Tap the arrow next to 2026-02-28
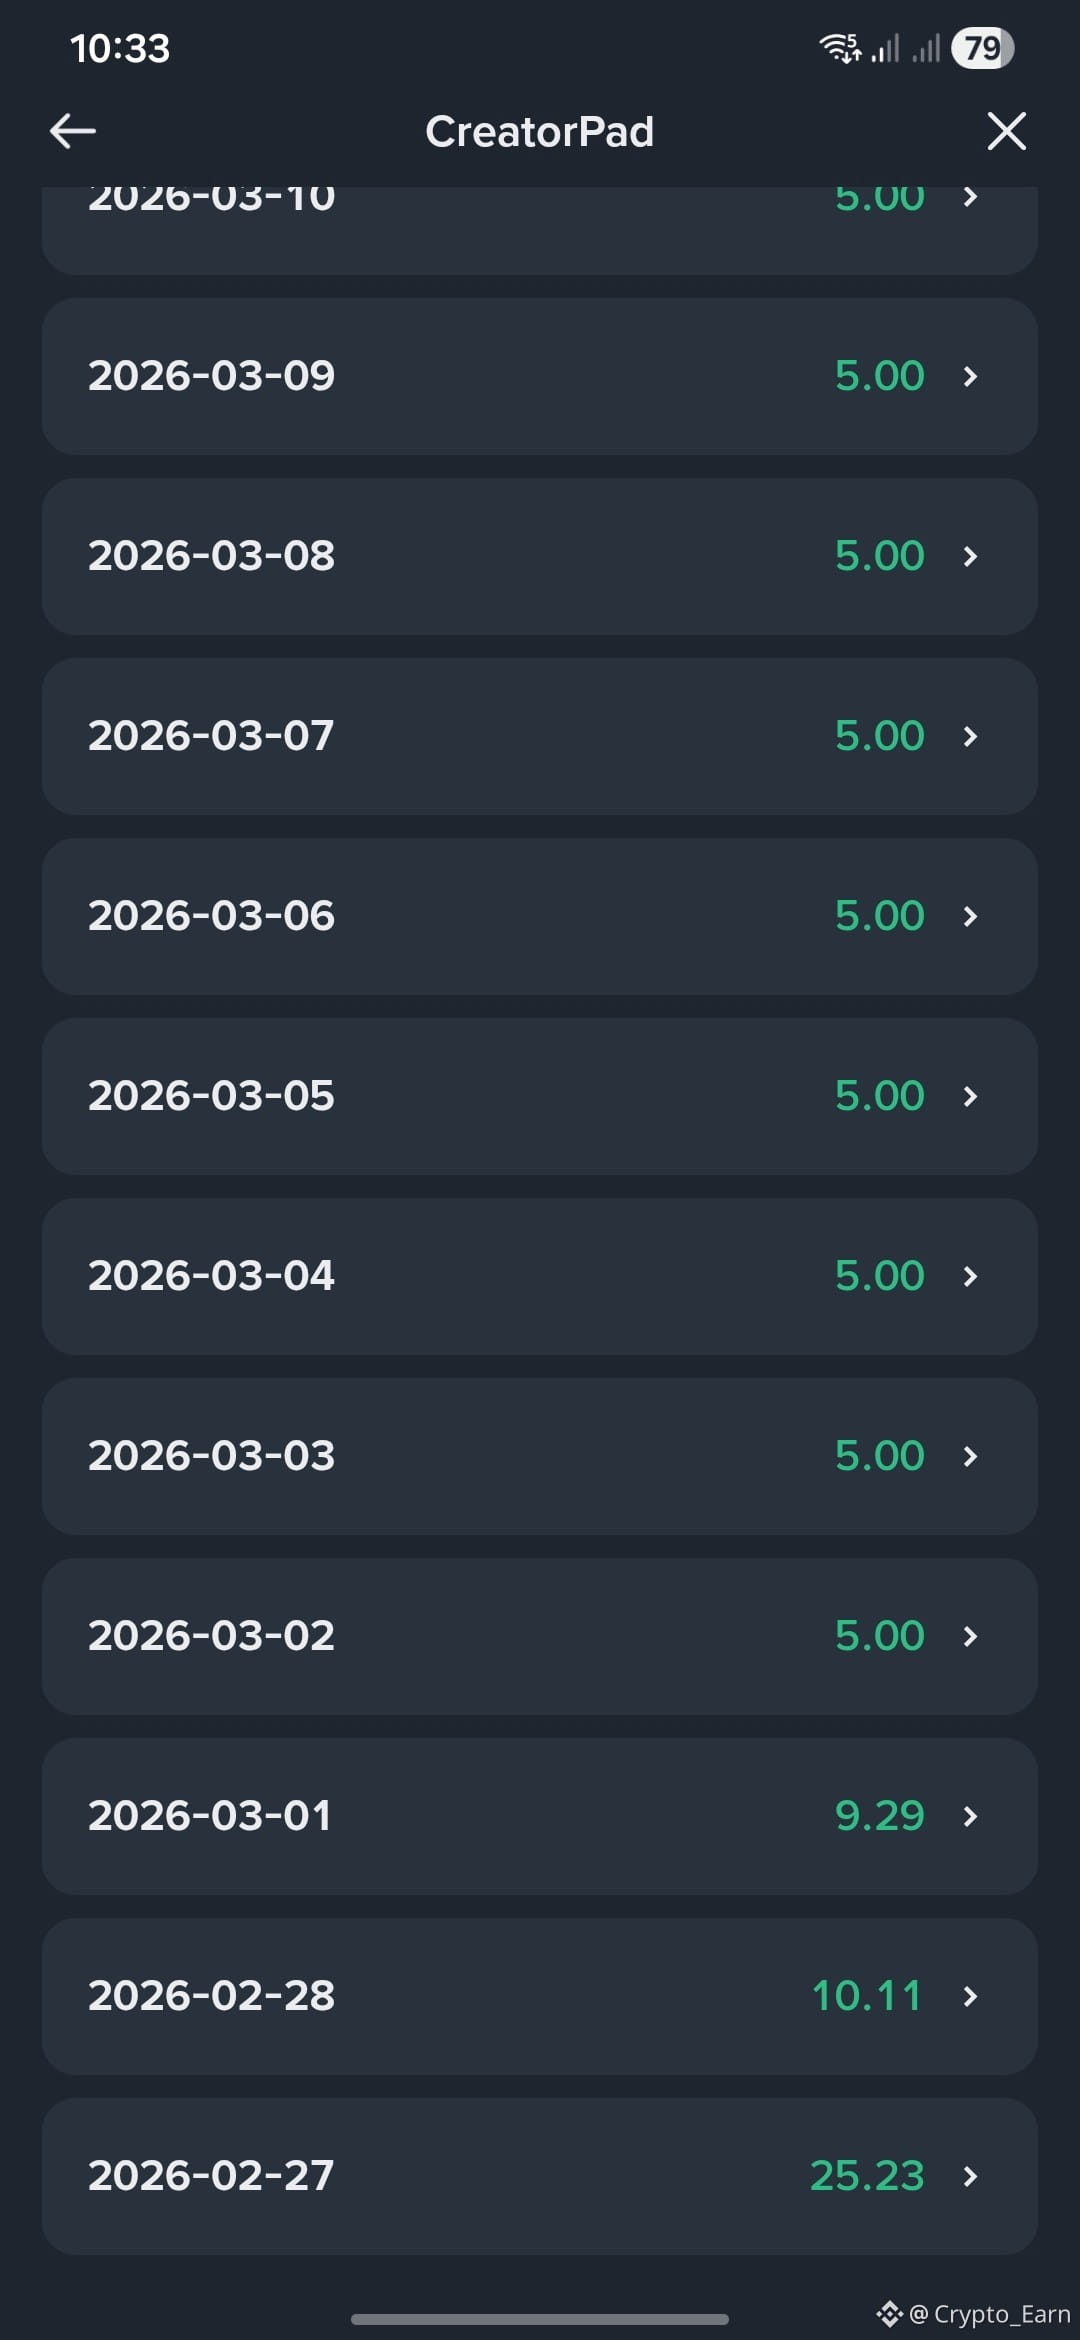This screenshot has width=1080, height=2340. click(x=969, y=1996)
